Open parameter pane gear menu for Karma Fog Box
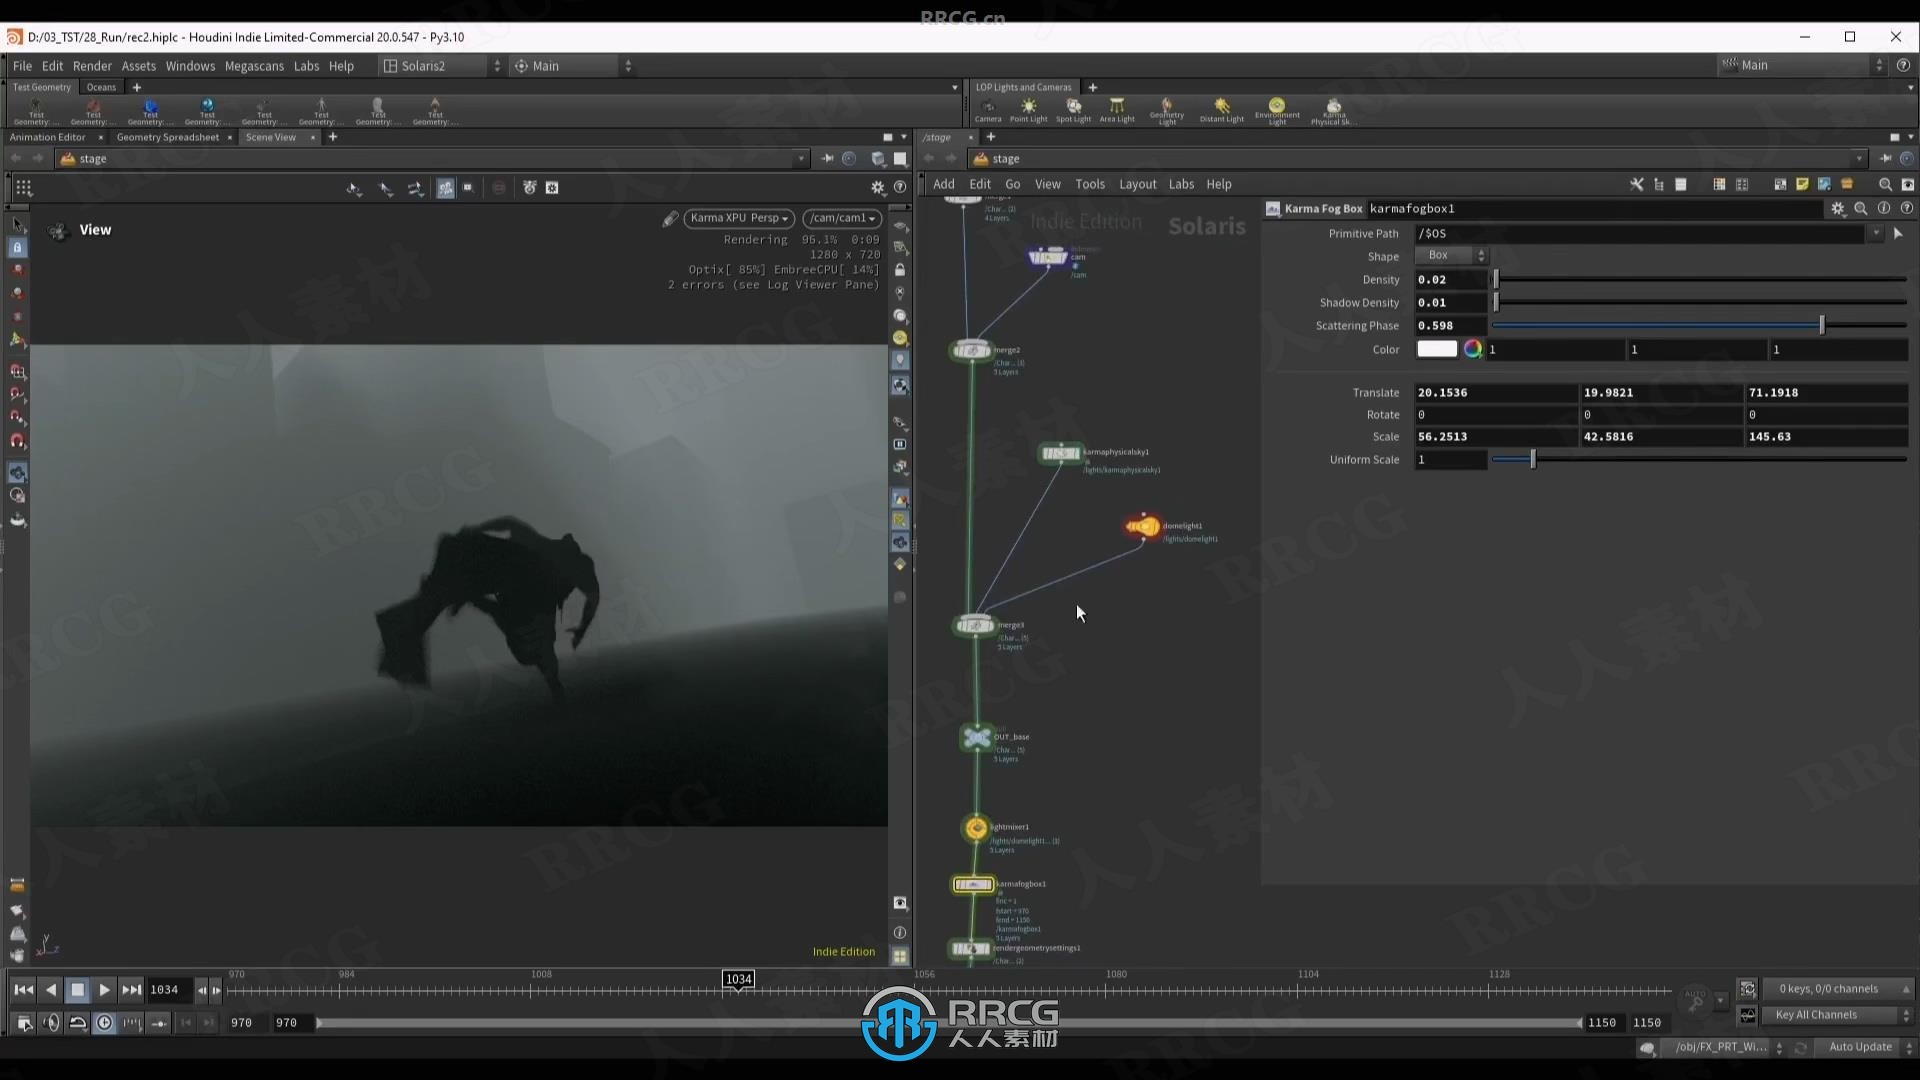Screen dimensions: 1920x1080 click(x=1837, y=209)
